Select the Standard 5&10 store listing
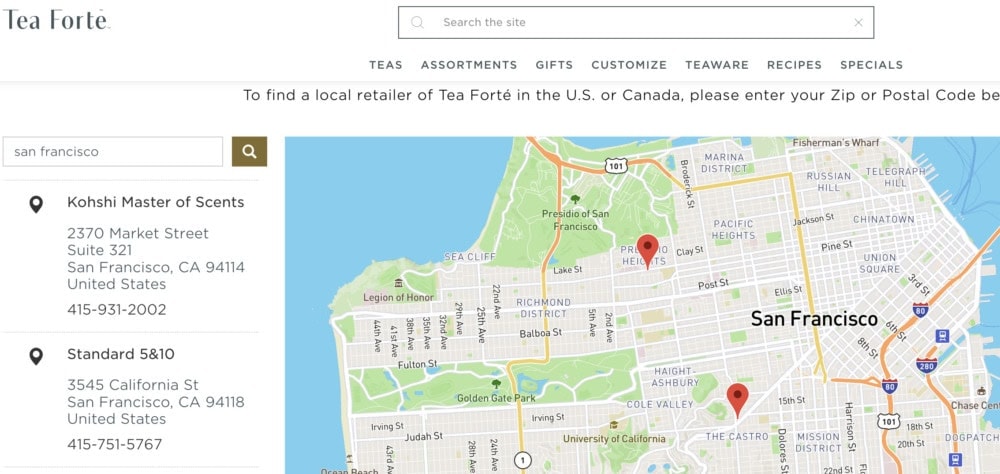 click(121, 354)
